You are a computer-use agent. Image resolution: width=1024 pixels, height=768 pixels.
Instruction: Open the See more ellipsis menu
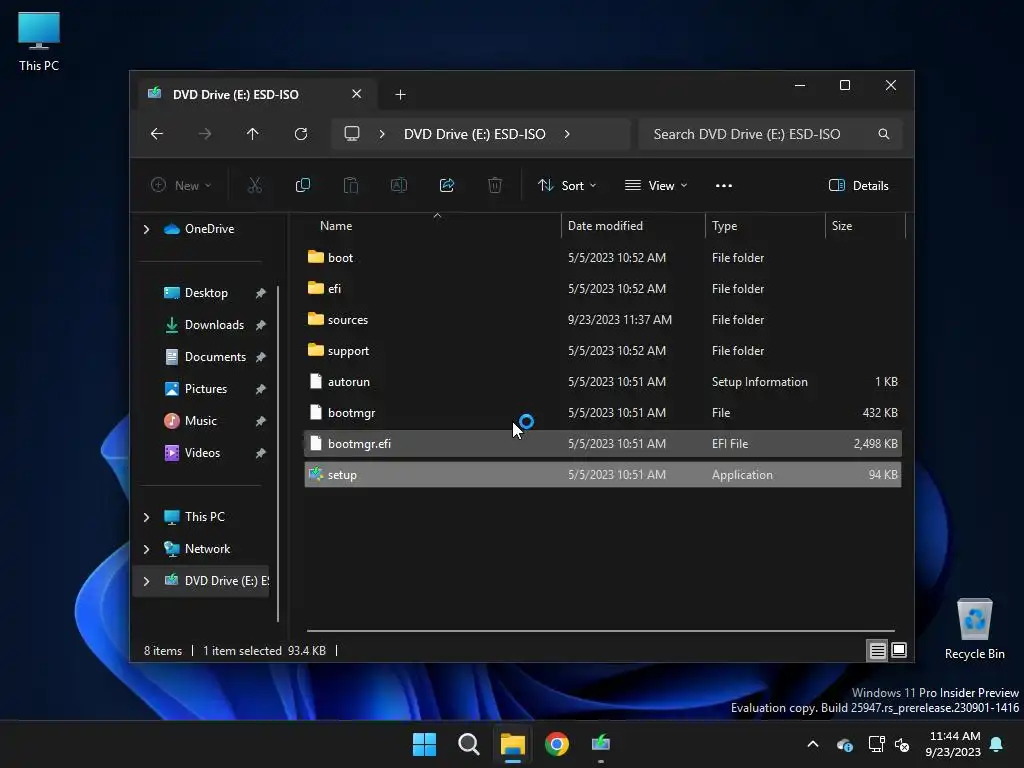pos(724,185)
